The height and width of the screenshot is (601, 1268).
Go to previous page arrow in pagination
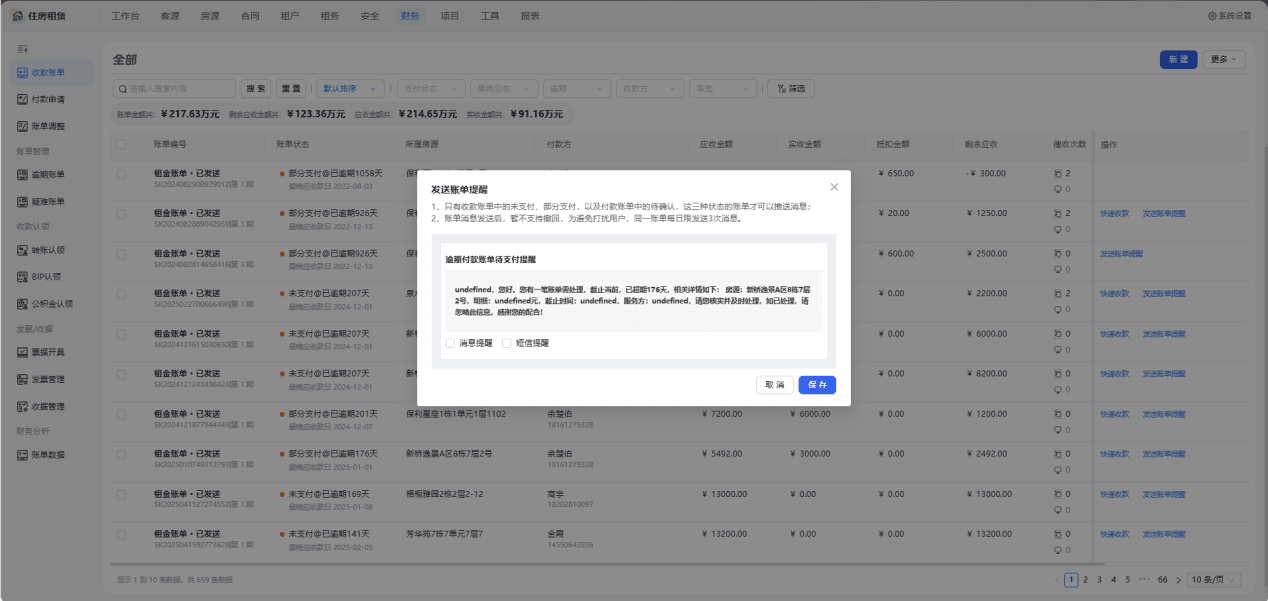1057,579
